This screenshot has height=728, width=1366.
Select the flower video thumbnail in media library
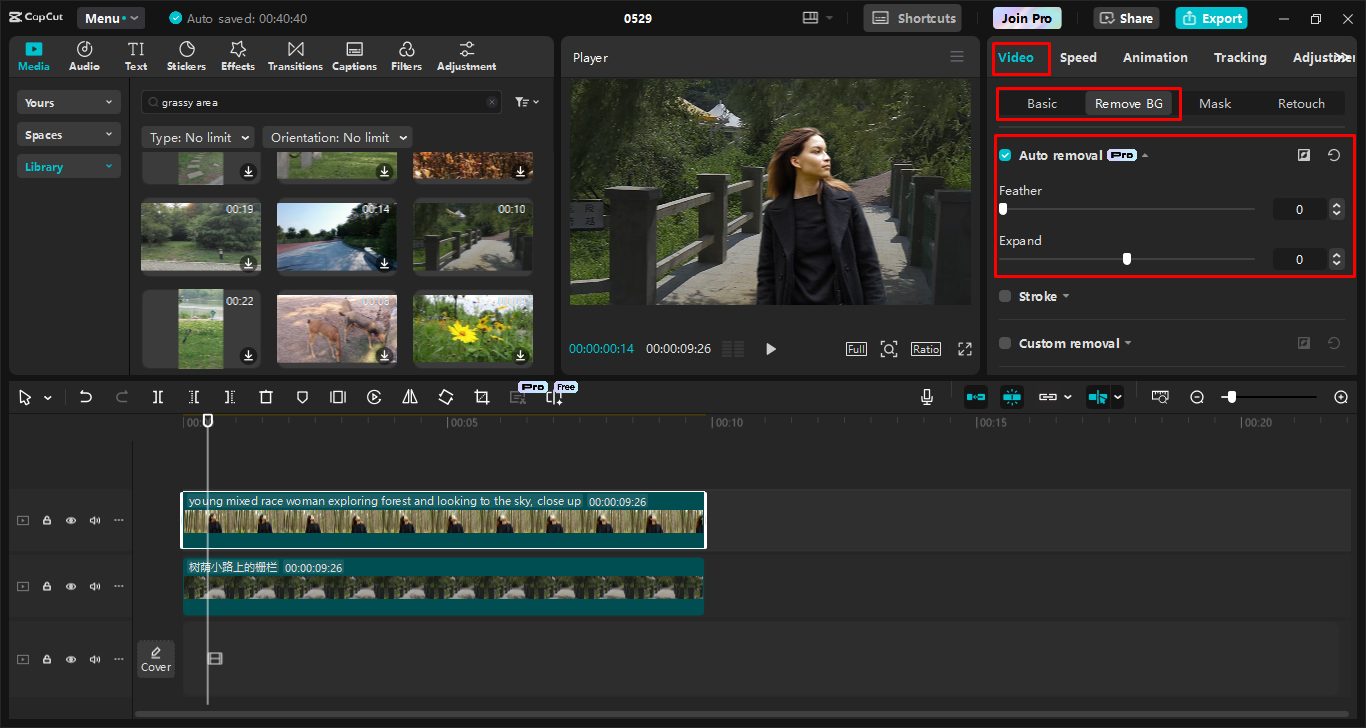[472, 329]
